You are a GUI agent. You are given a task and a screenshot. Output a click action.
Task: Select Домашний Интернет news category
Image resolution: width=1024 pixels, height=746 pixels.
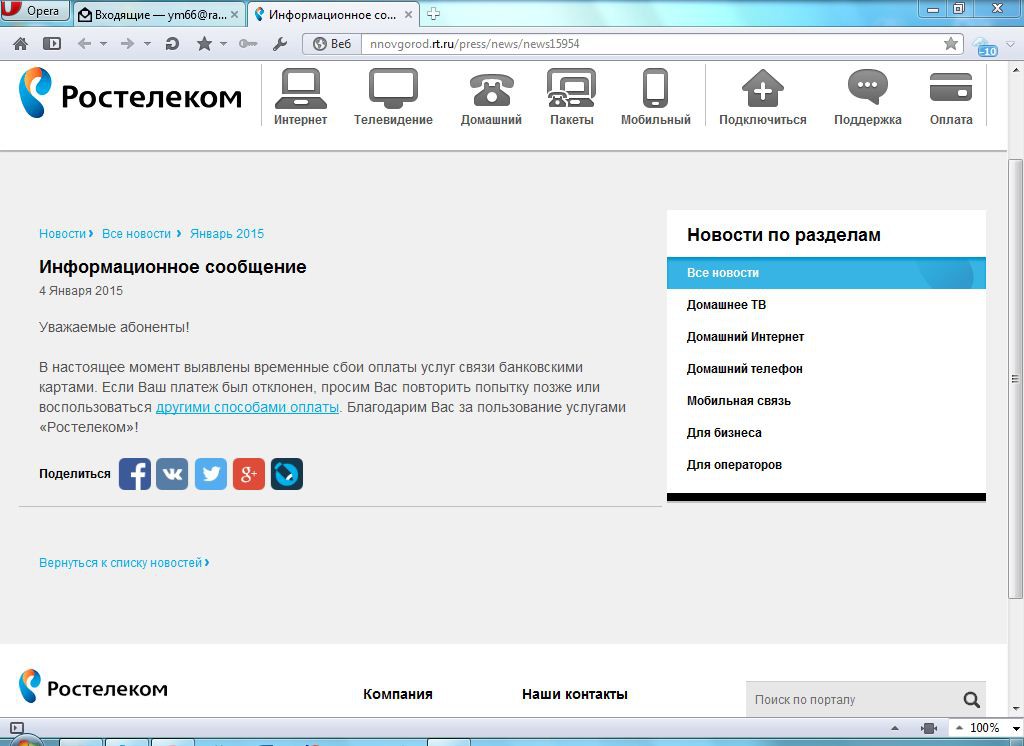pos(745,337)
